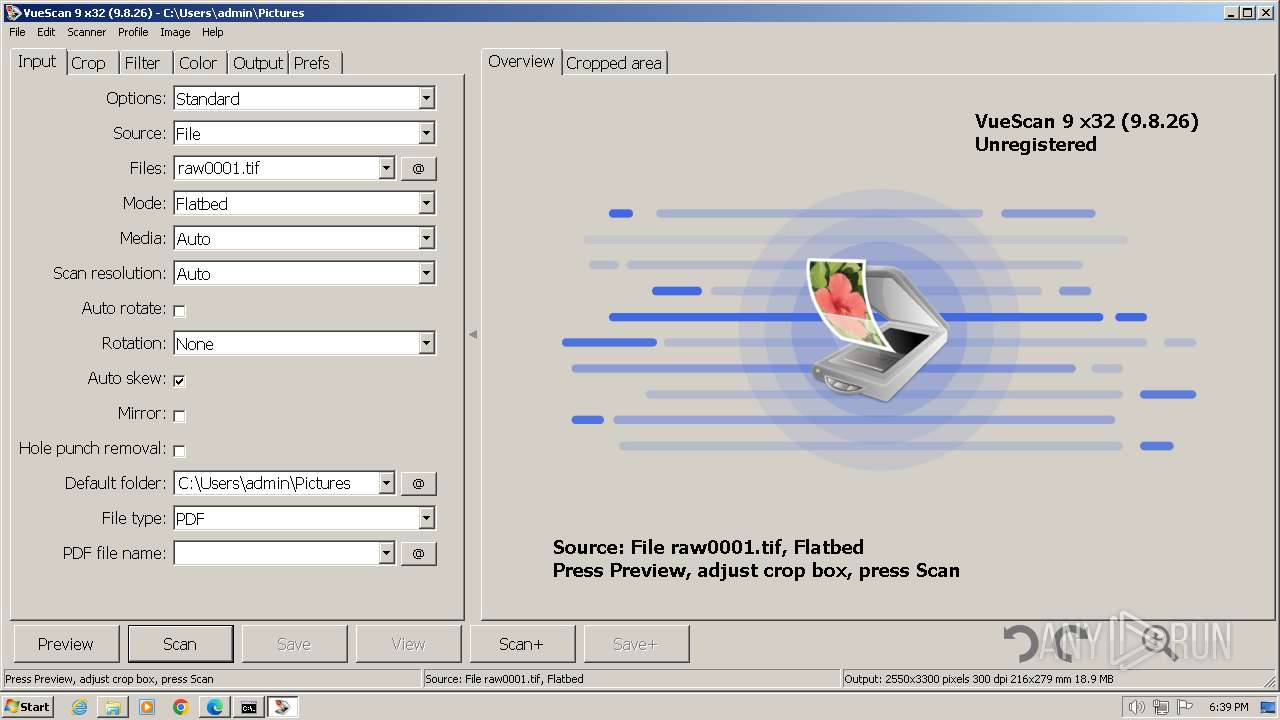1280x720 pixels.
Task: Open the command prompt taskbar icon
Action: click(x=248, y=707)
